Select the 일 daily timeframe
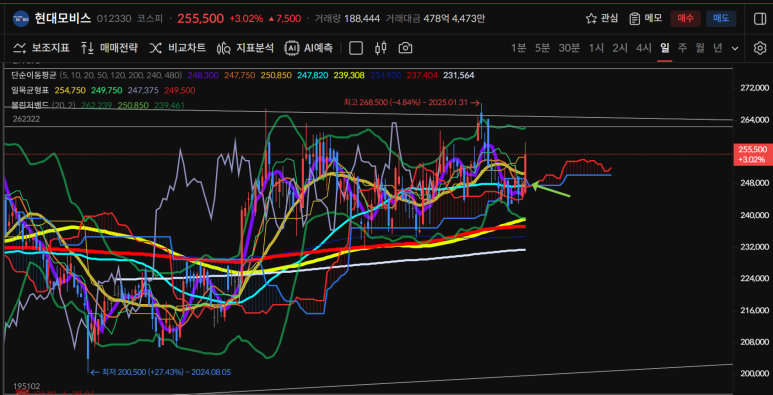Image resolution: width=773 pixels, height=395 pixels. (x=665, y=48)
